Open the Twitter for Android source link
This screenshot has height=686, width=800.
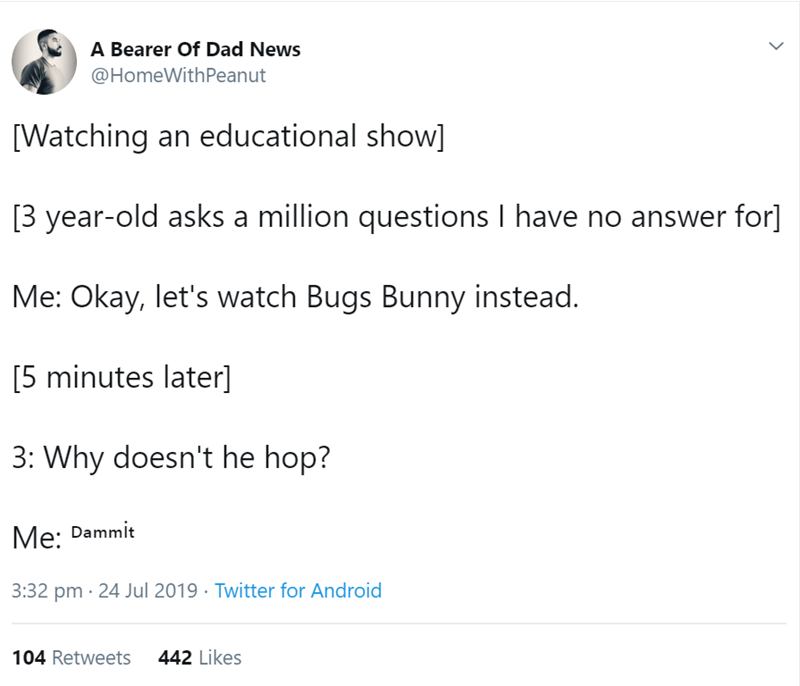[x=298, y=590]
